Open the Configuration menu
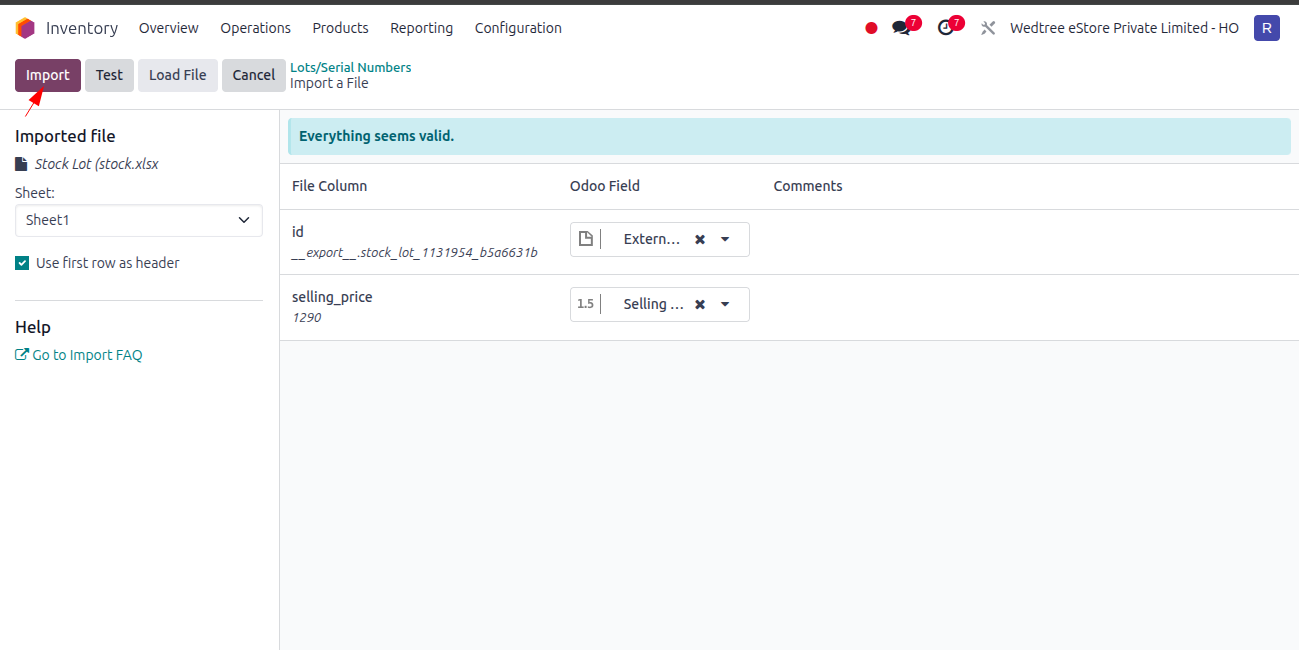1299x650 pixels. pyautogui.click(x=518, y=28)
